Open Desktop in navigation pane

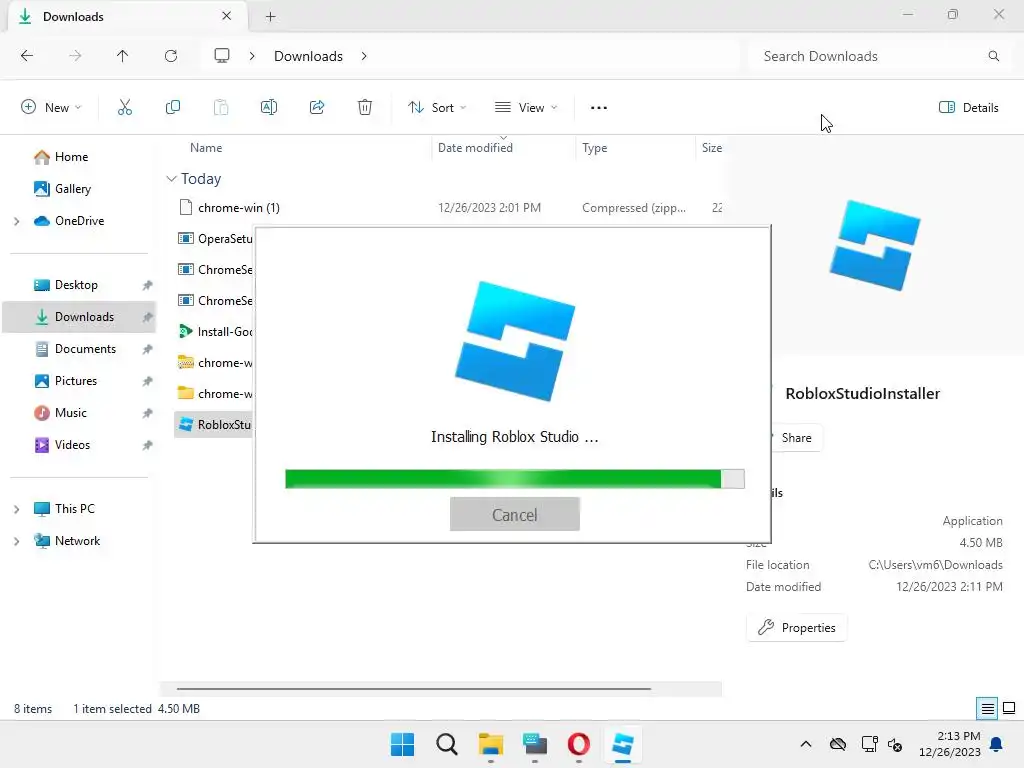click(76, 285)
